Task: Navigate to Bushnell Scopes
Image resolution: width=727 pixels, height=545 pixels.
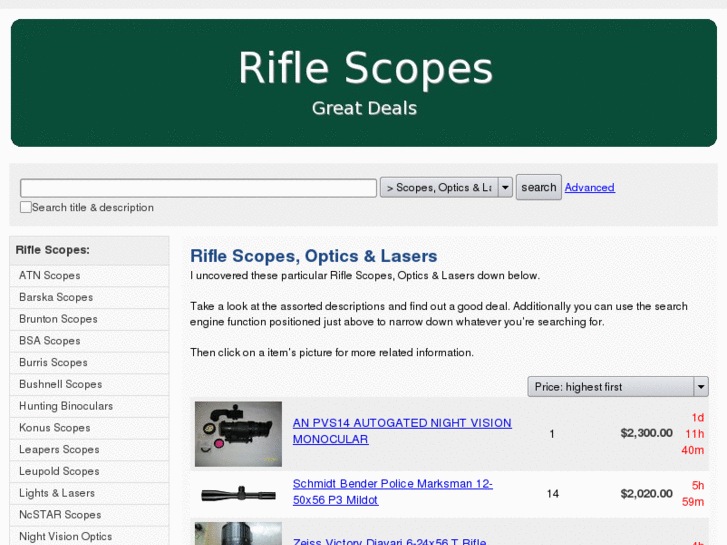Action: (x=60, y=385)
